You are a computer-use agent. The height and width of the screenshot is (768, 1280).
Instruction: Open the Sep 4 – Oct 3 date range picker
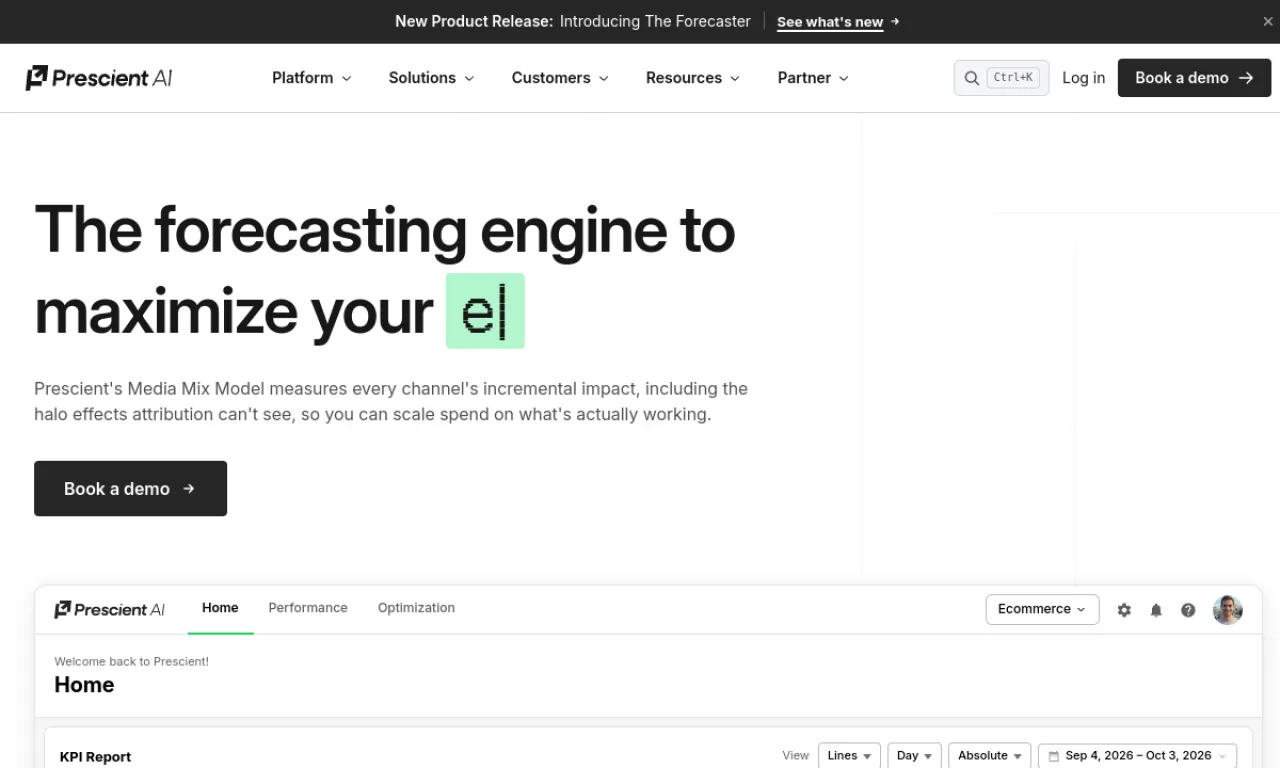coord(1137,756)
